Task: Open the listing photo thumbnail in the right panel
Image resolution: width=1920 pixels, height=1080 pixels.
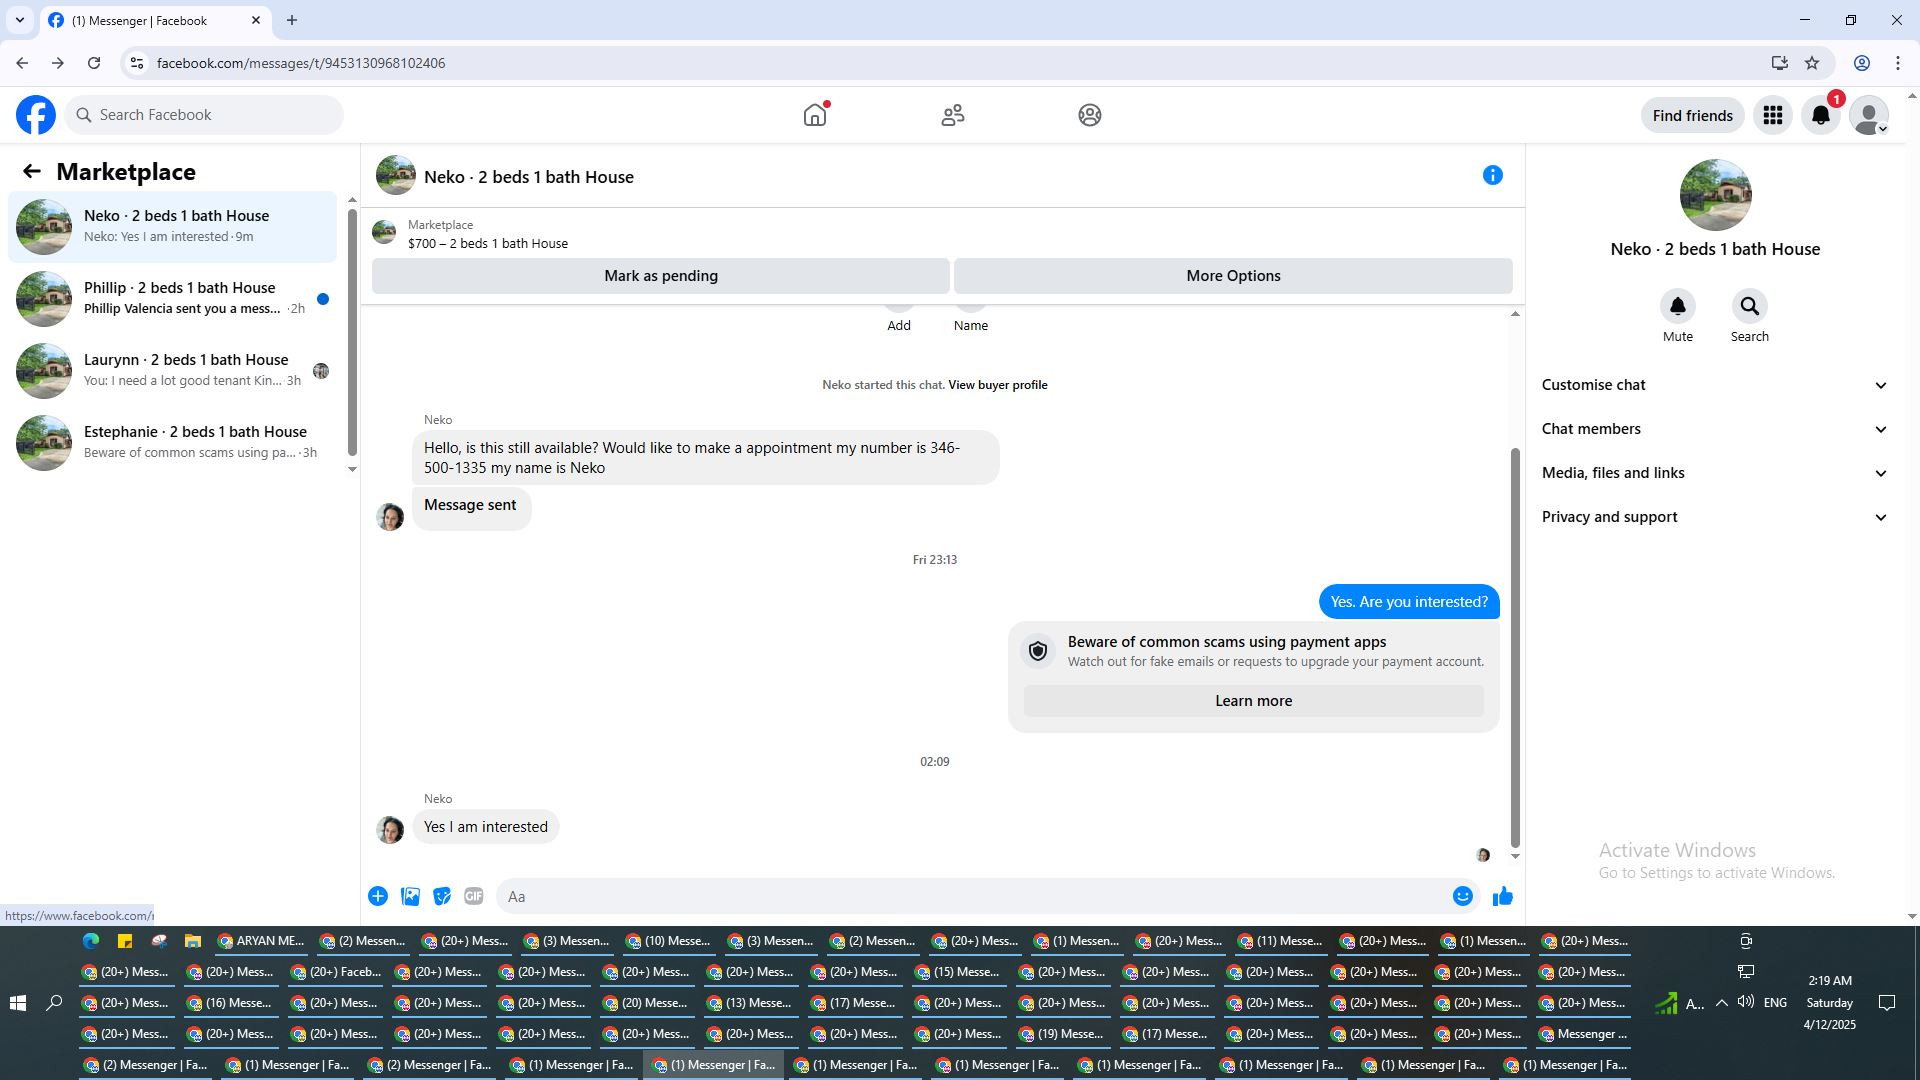Action: 1715,195
